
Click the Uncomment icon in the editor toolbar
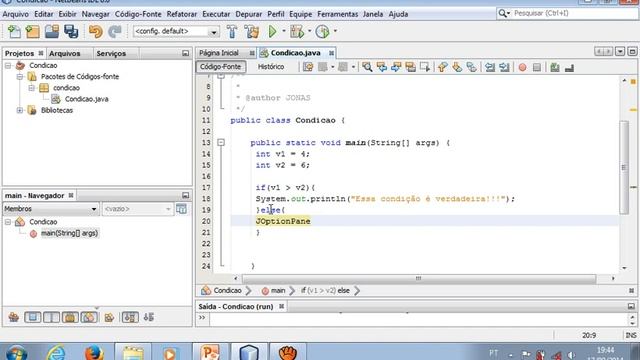click(569, 67)
